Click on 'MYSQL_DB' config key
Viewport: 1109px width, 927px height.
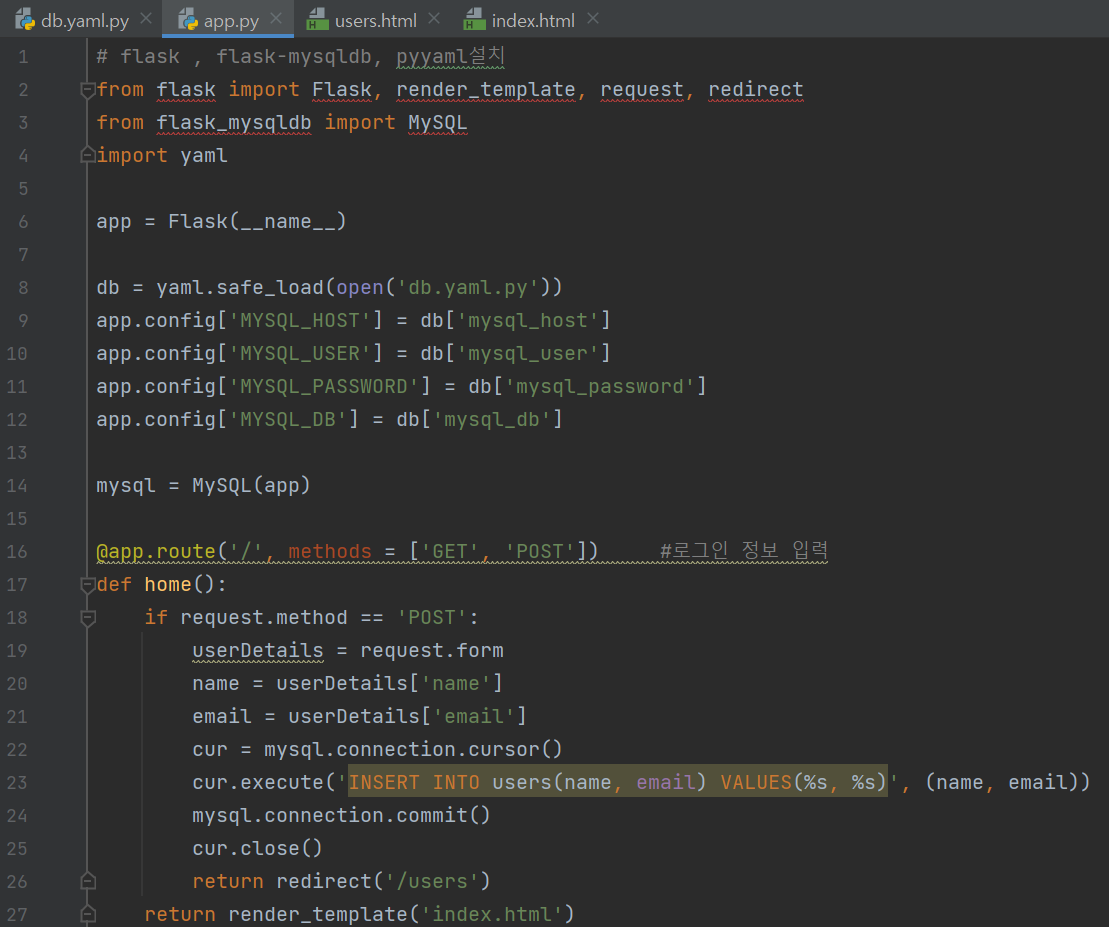pos(288,420)
